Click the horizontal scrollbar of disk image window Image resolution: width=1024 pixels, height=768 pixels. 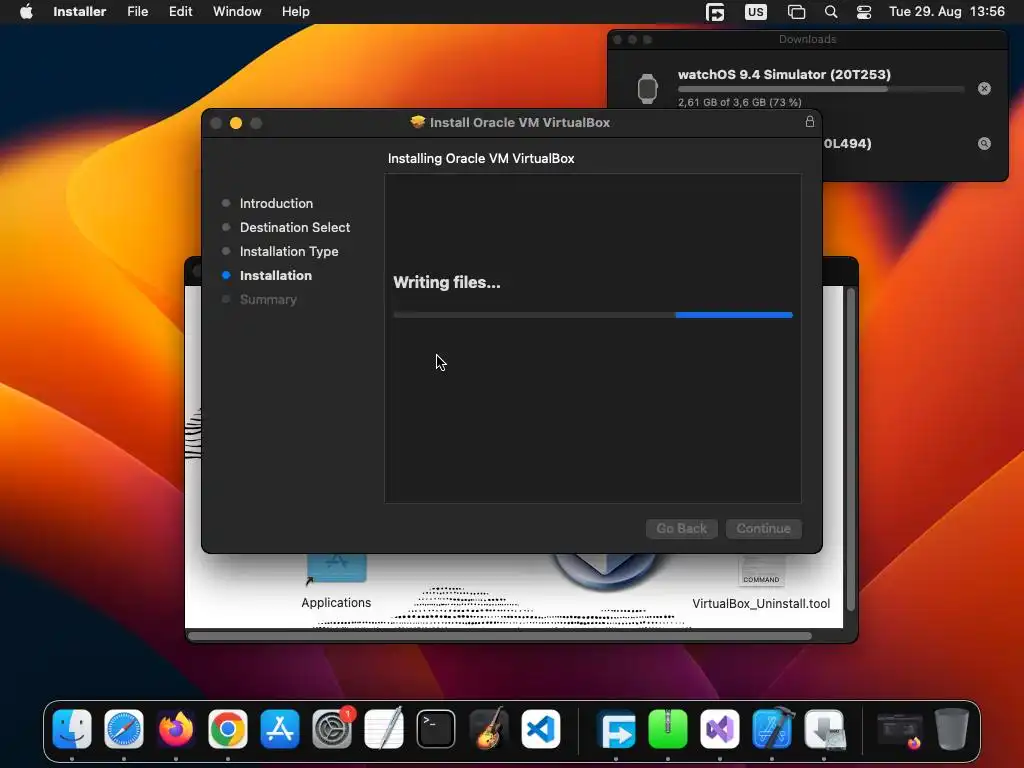coord(500,635)
